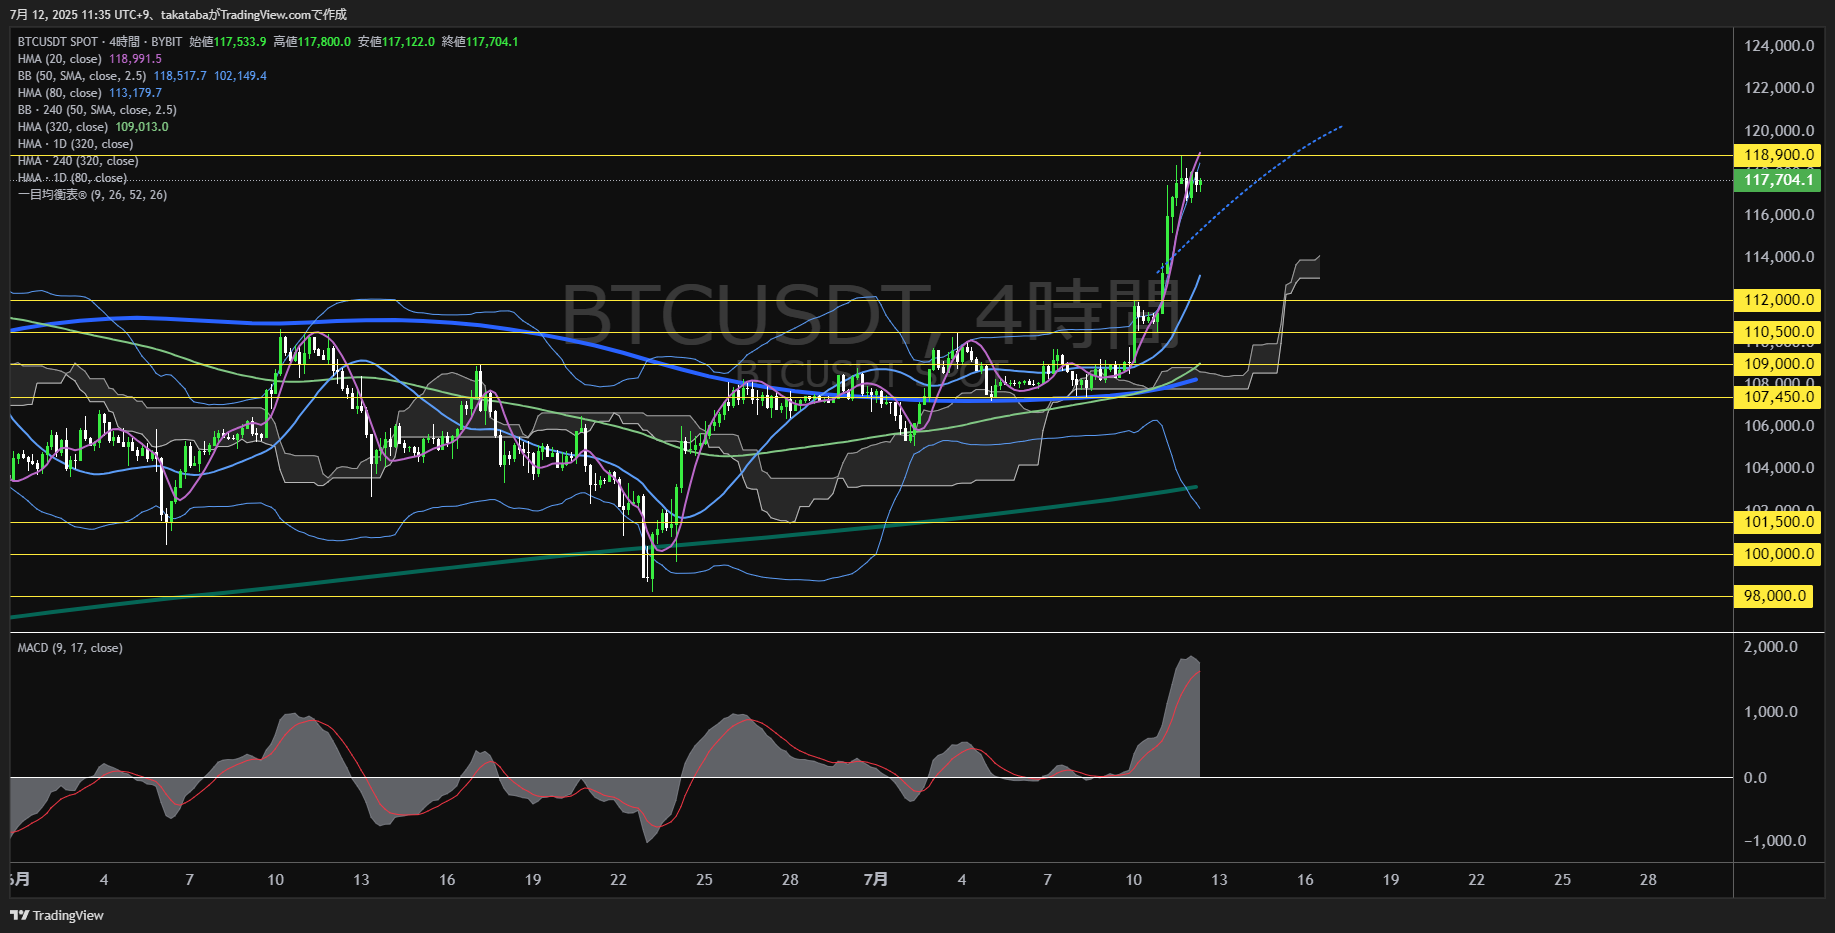This screenshot has height=933, width=1835.
Task: Click the yellow 98,000.0 price label
Action: click(1773, 596)
